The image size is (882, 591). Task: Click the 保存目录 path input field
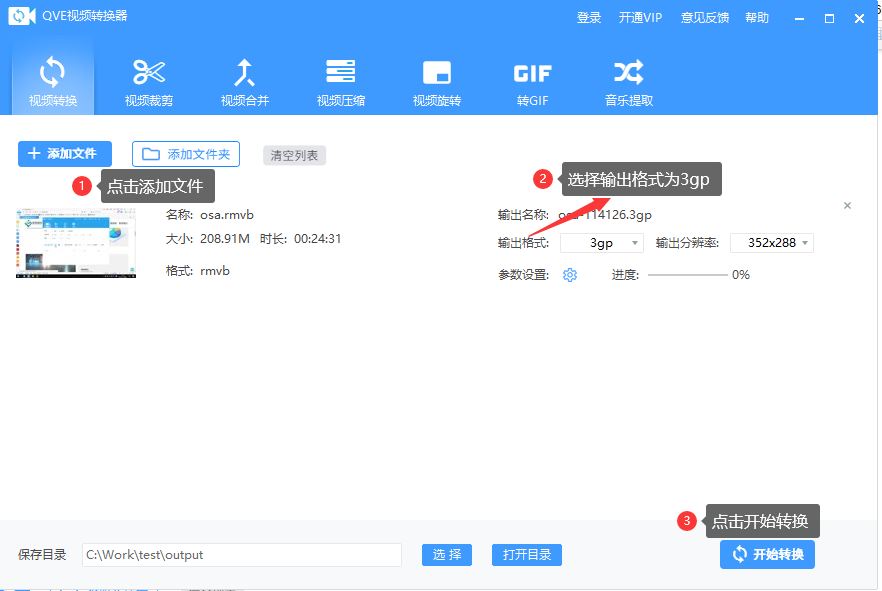click(242, 555)
